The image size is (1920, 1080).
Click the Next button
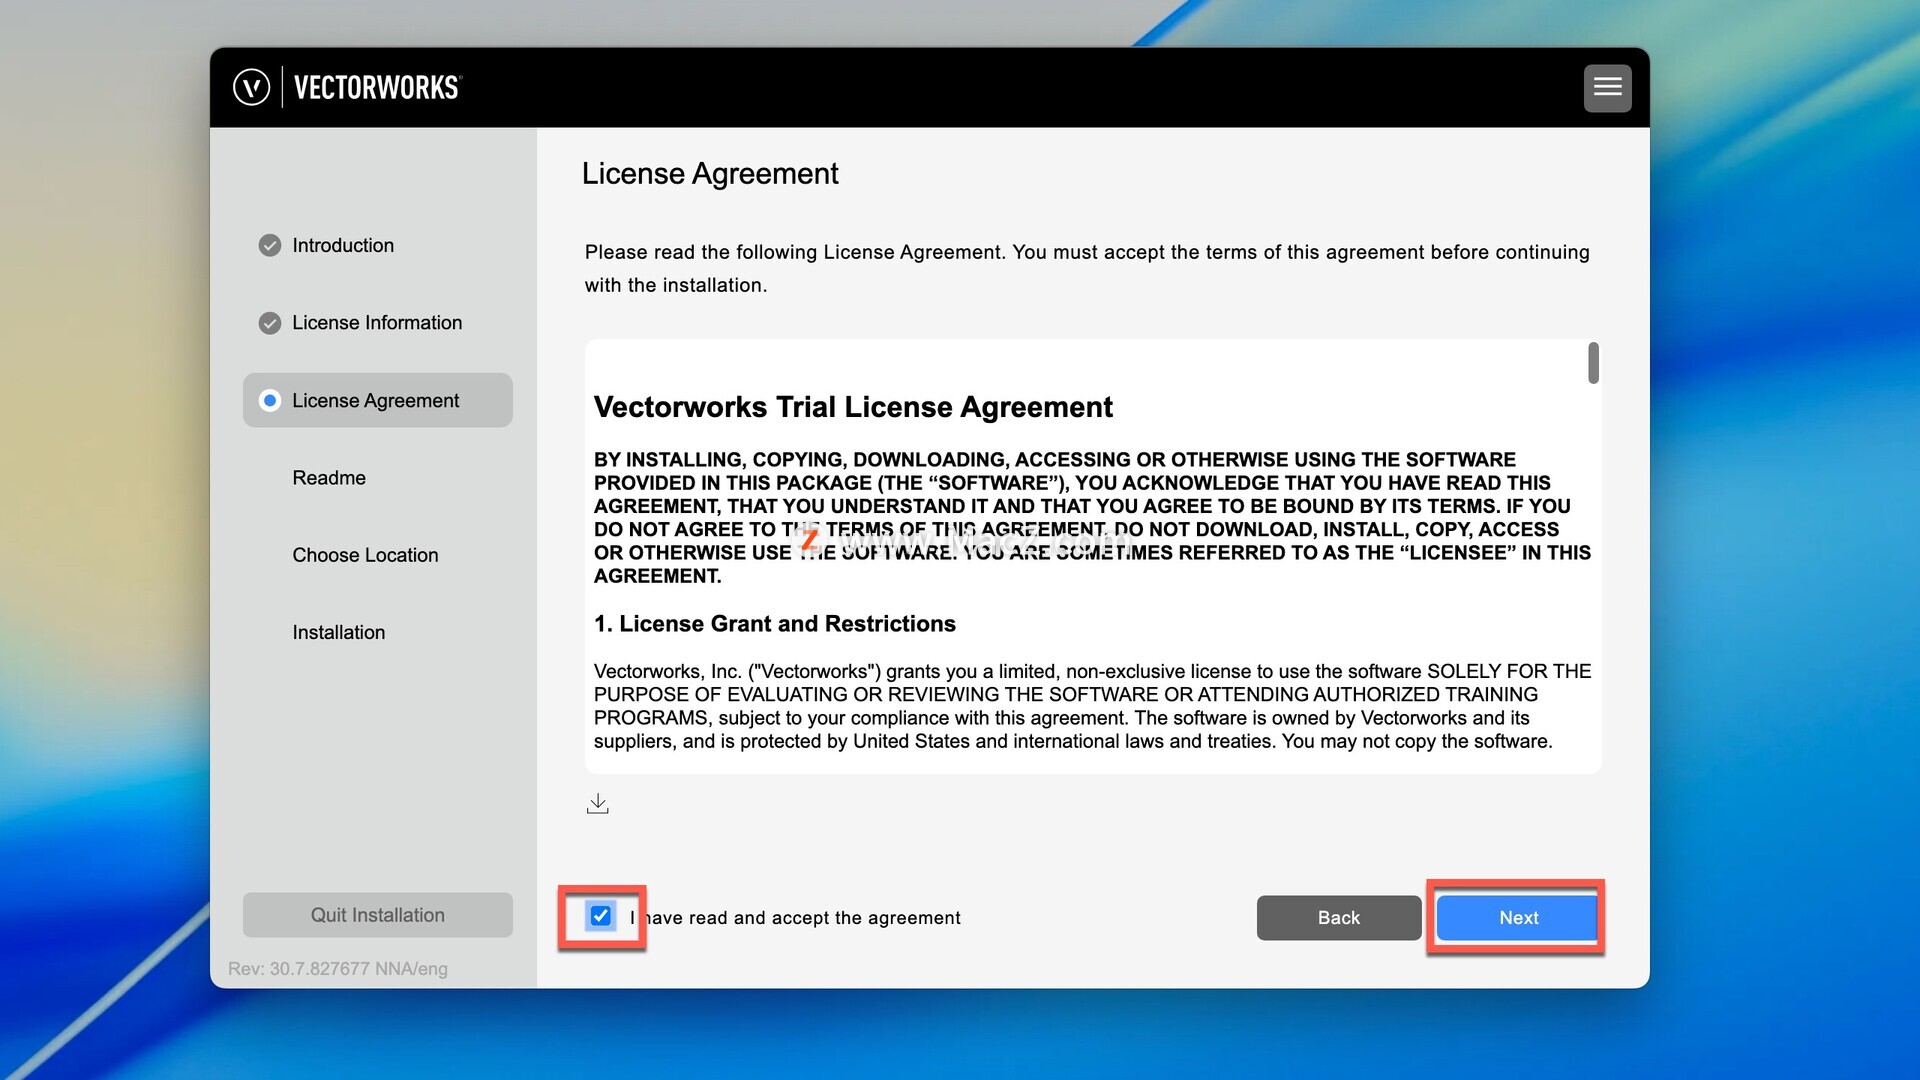click(1517, 918)
